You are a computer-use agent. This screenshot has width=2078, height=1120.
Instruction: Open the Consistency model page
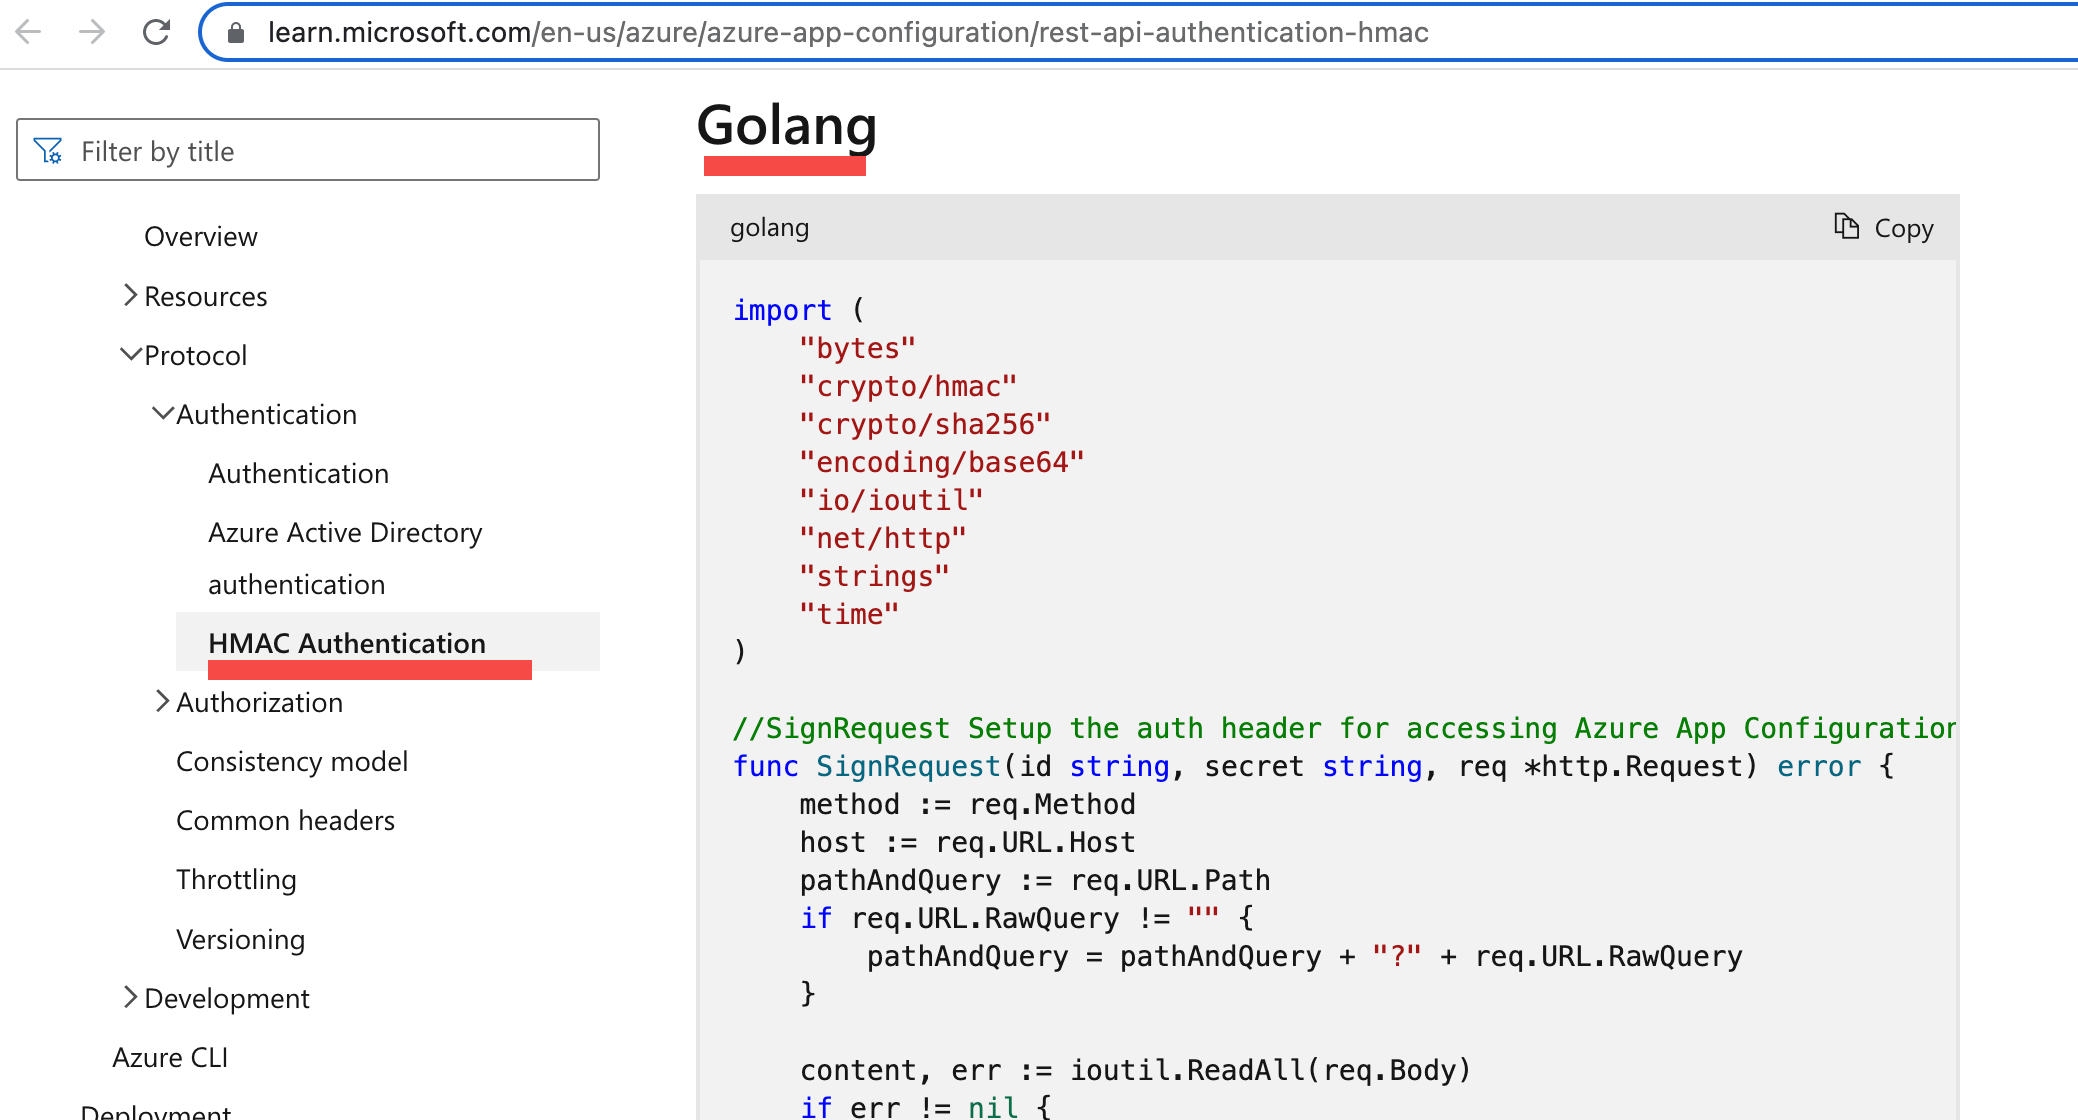coord(292,761)
